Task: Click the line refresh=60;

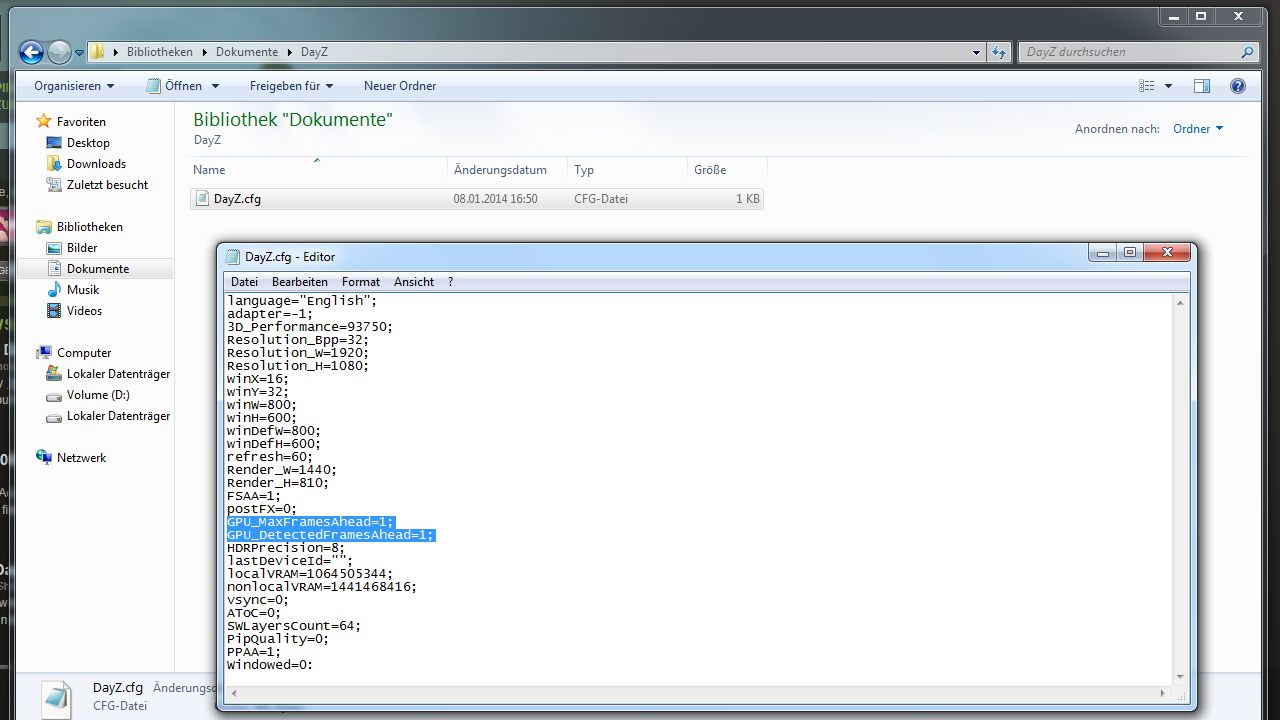Action: pos(269,457)
